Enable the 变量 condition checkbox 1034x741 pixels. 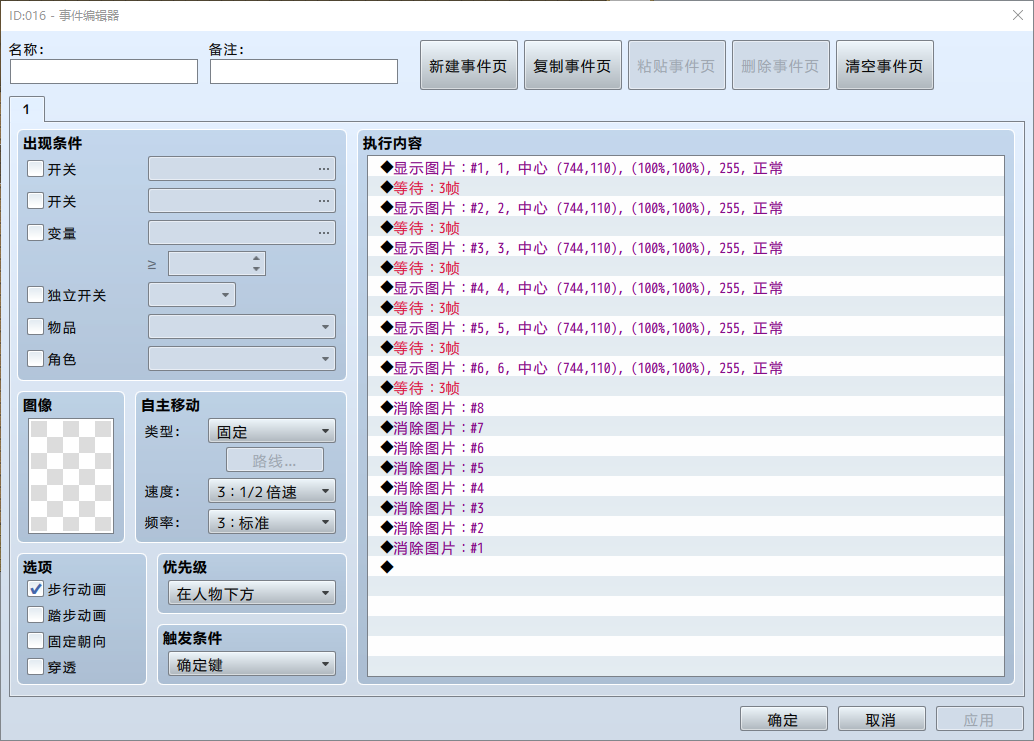pos(36,232)
